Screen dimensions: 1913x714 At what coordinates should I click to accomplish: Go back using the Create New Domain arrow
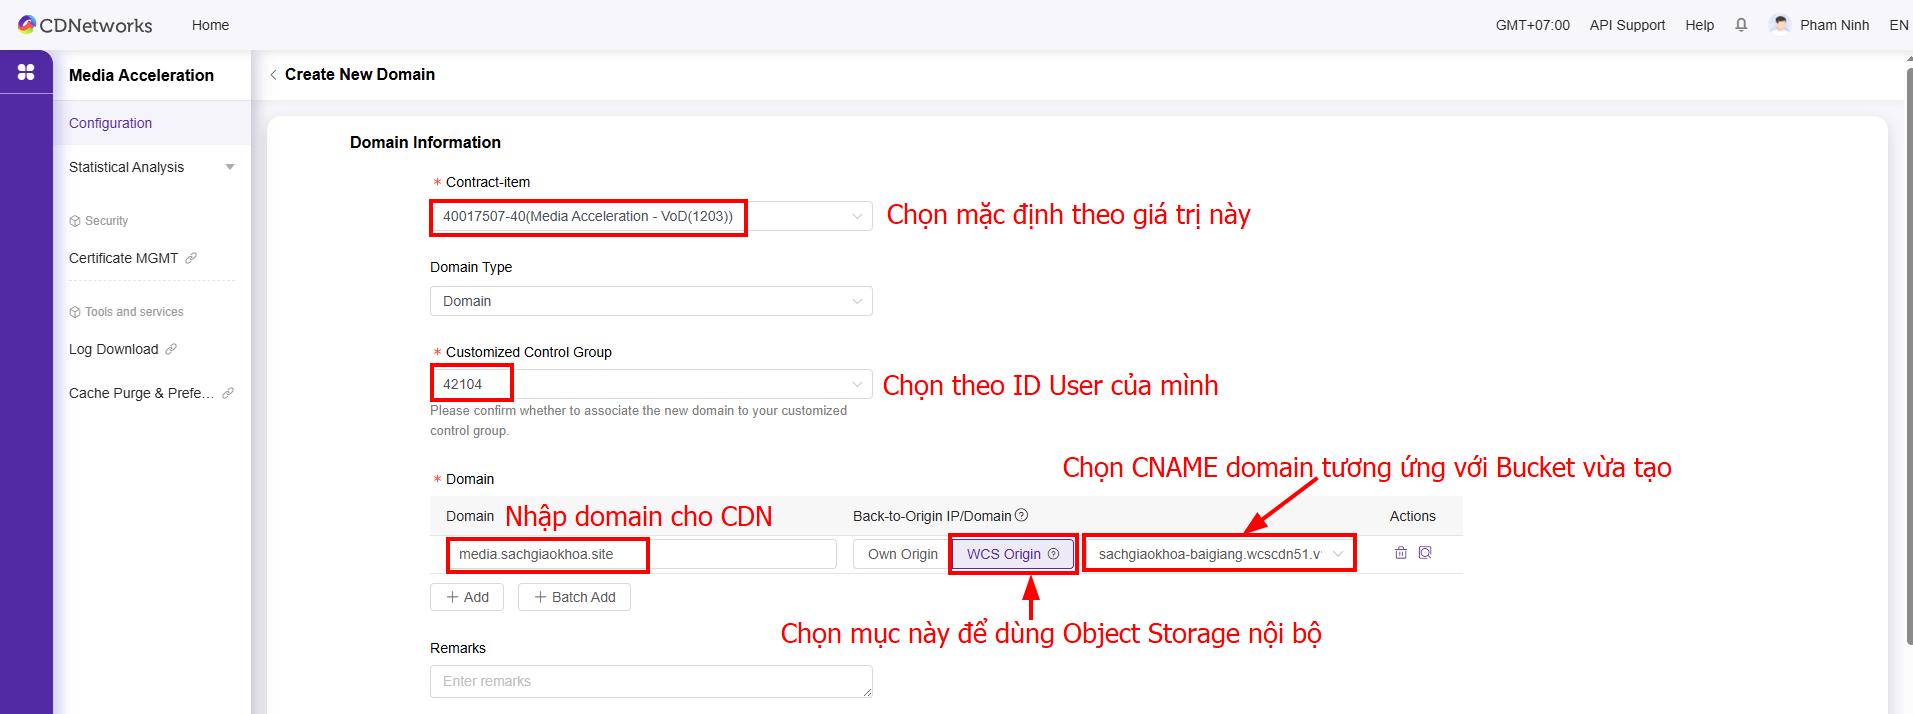(x=273, y=75)
